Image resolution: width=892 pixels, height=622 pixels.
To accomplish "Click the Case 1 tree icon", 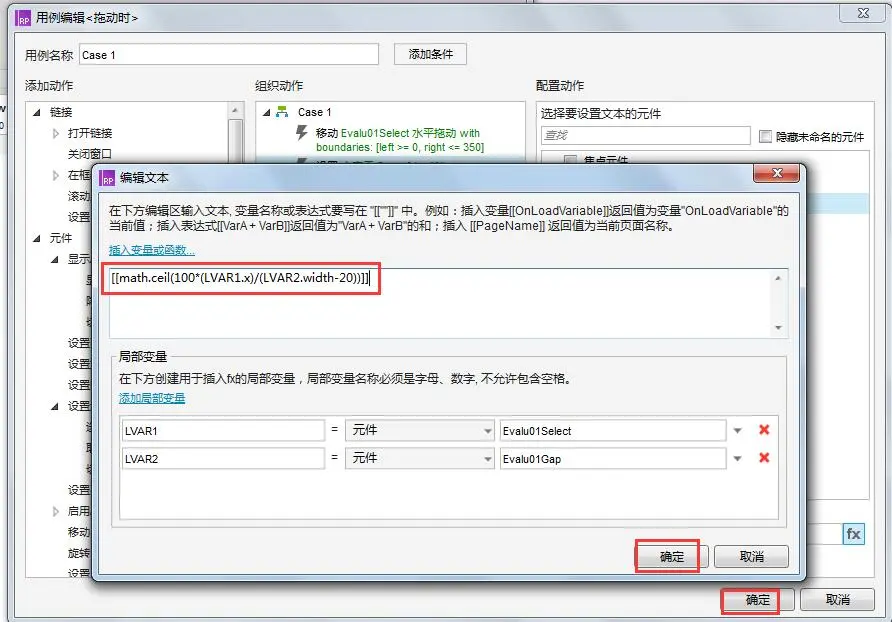I will [x=282, y=112].
